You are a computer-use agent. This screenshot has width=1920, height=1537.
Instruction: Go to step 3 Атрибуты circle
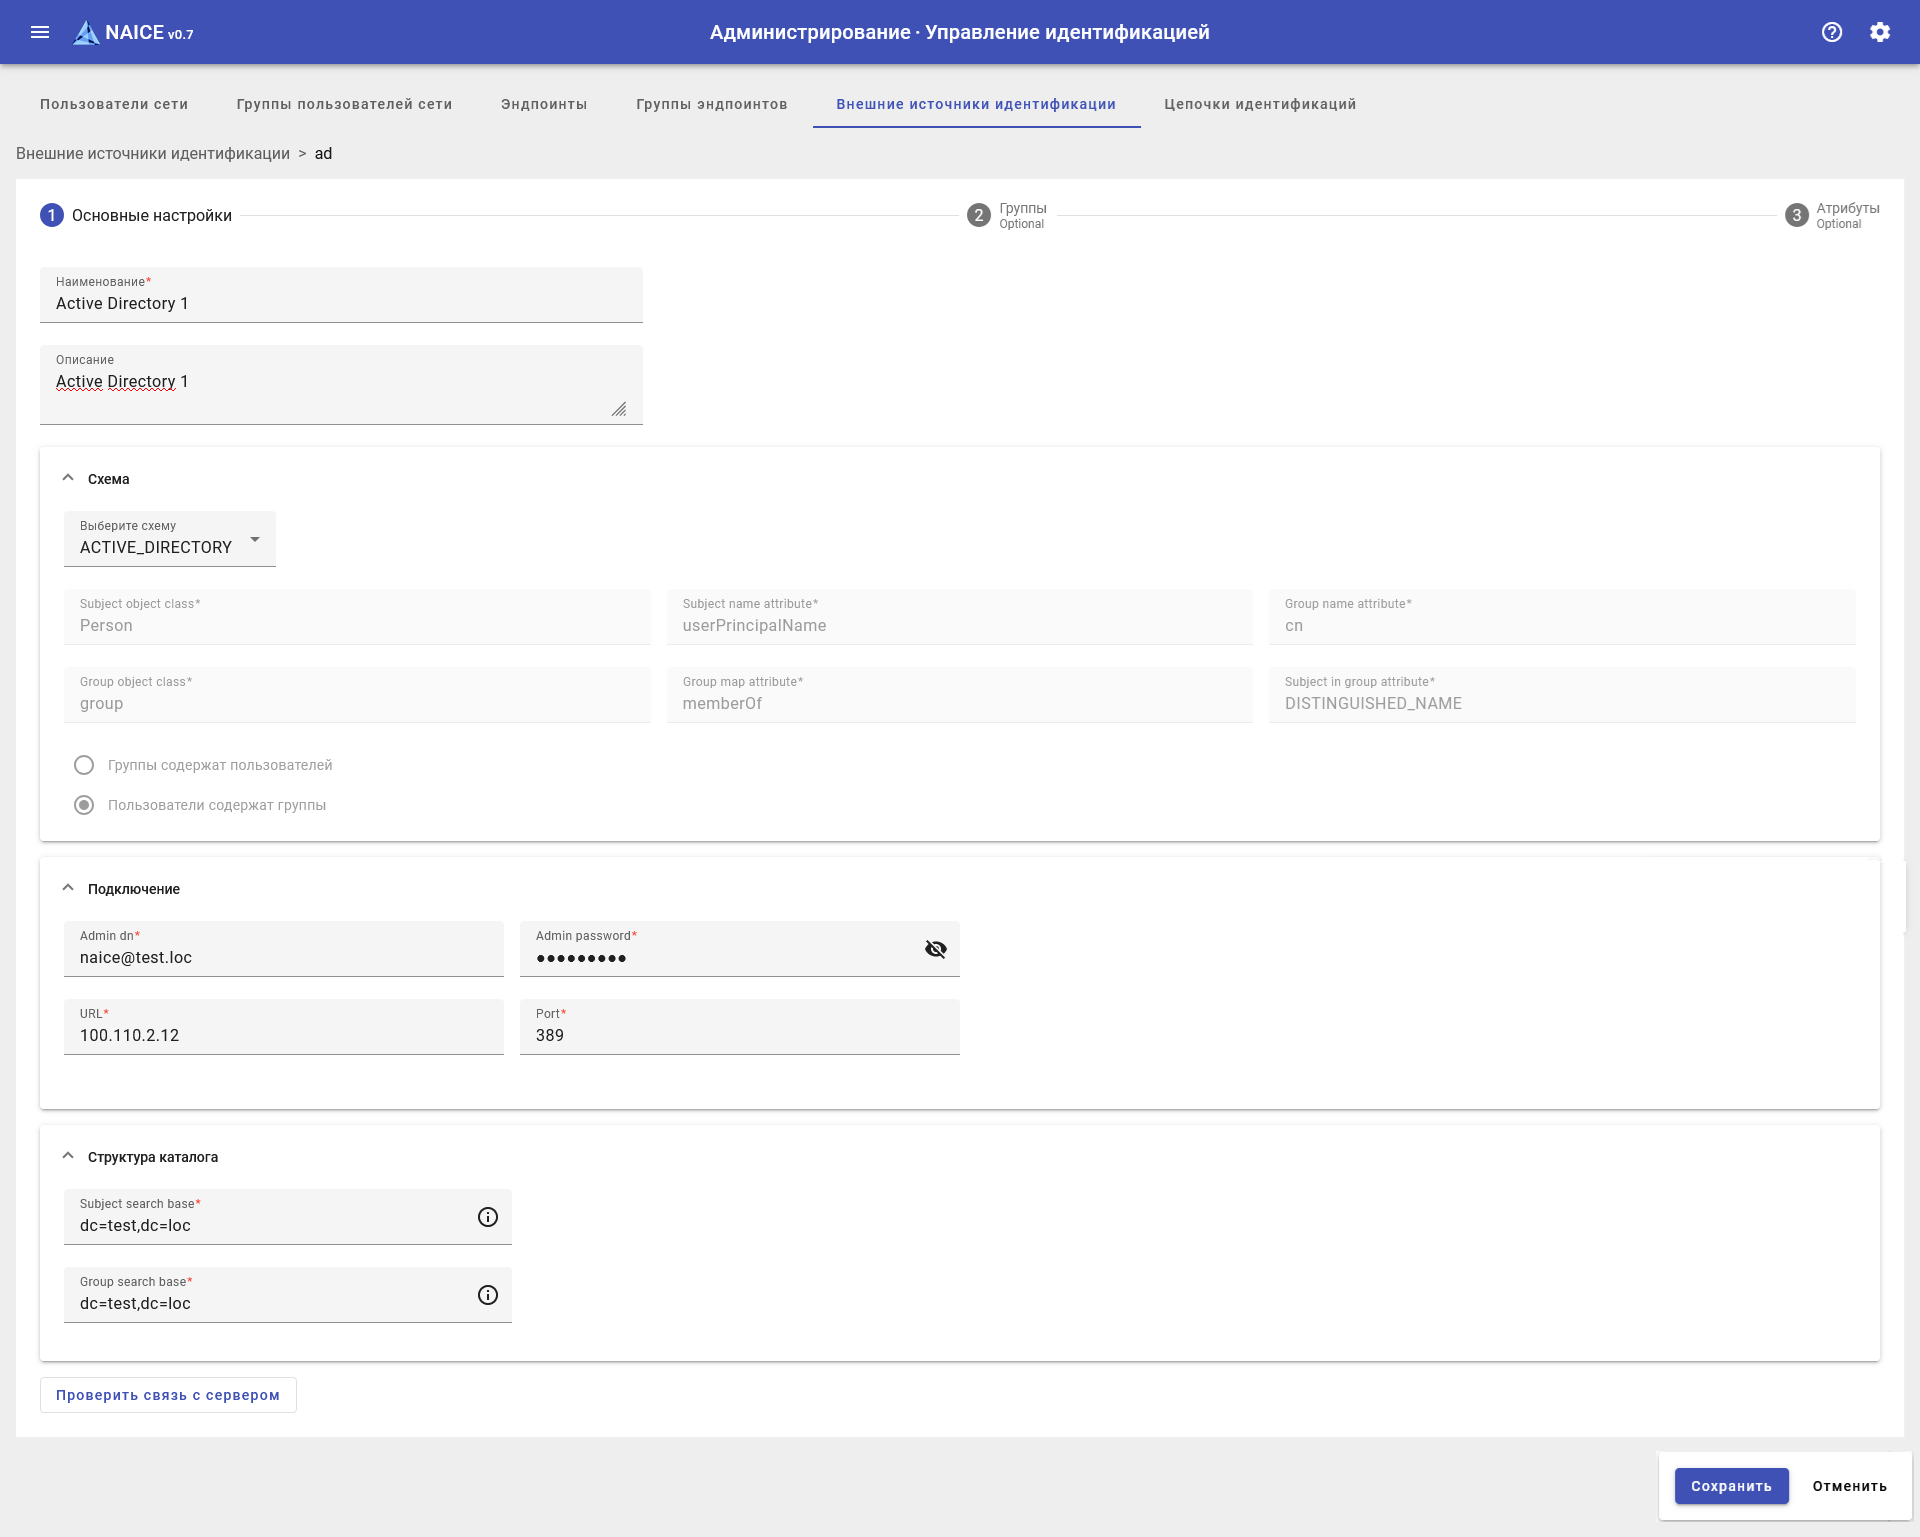pyautogui.click(x=1797, y=215)
